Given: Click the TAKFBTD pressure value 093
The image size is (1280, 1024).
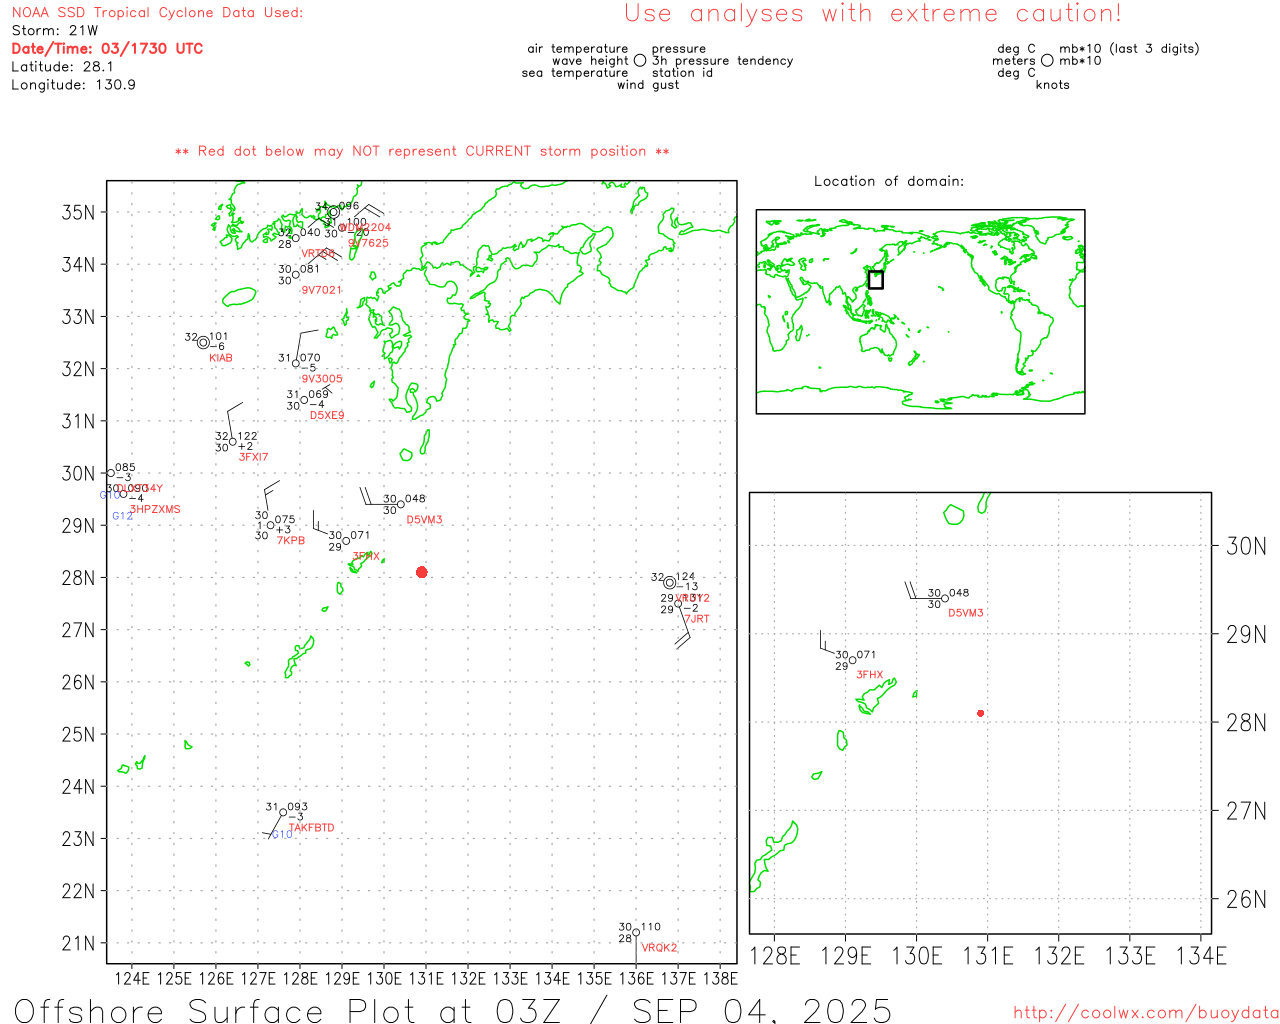Looking at the screenshot, I should point(298,807).
